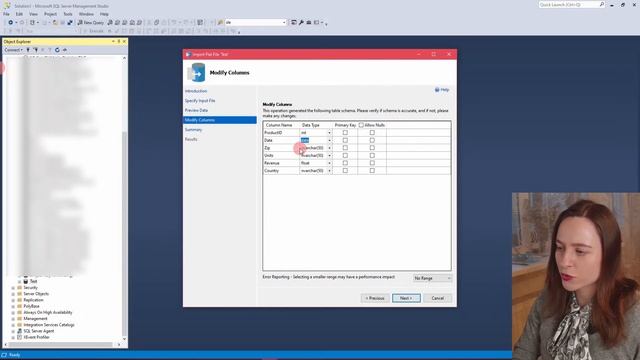Check Allow Nulls for ProductID
The width and height of the screenshot is (640, 360).
pos(372,133)
